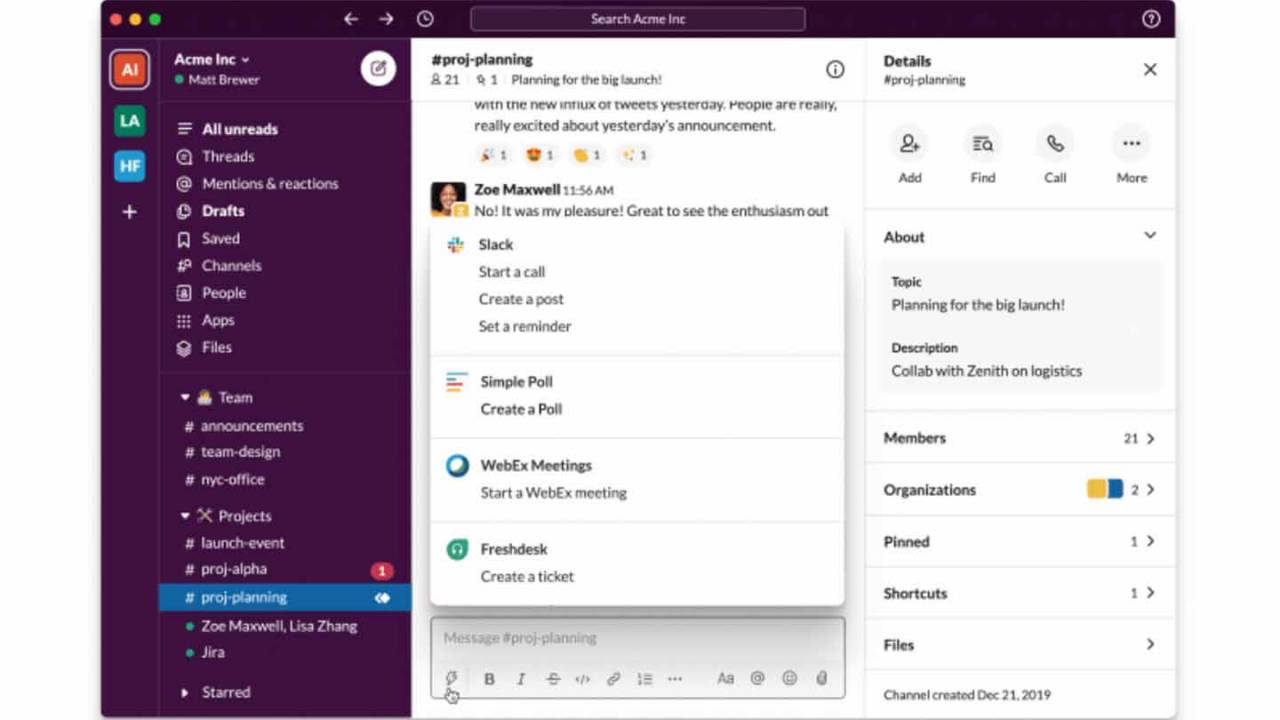Toggle strikethrough text formatting

point(552,678)
